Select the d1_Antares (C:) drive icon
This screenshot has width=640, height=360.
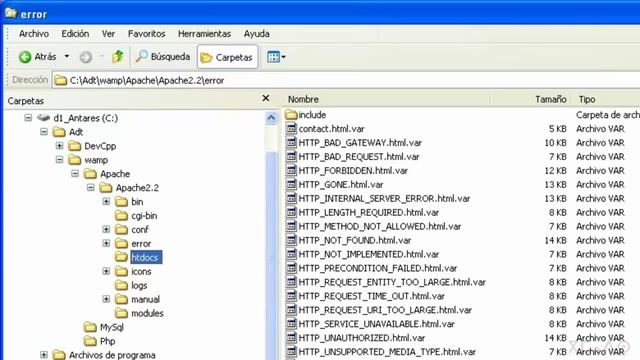[43, 118]
